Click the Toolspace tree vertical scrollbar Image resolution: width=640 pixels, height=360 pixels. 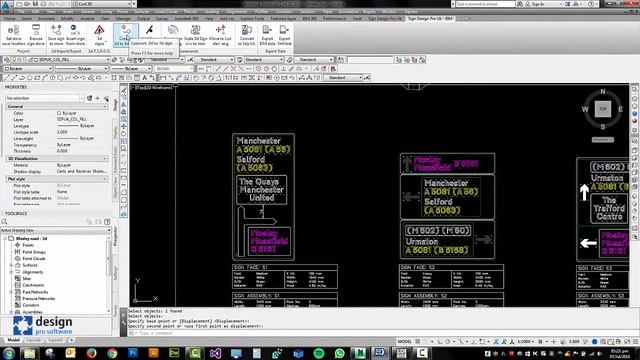[109, 274]
